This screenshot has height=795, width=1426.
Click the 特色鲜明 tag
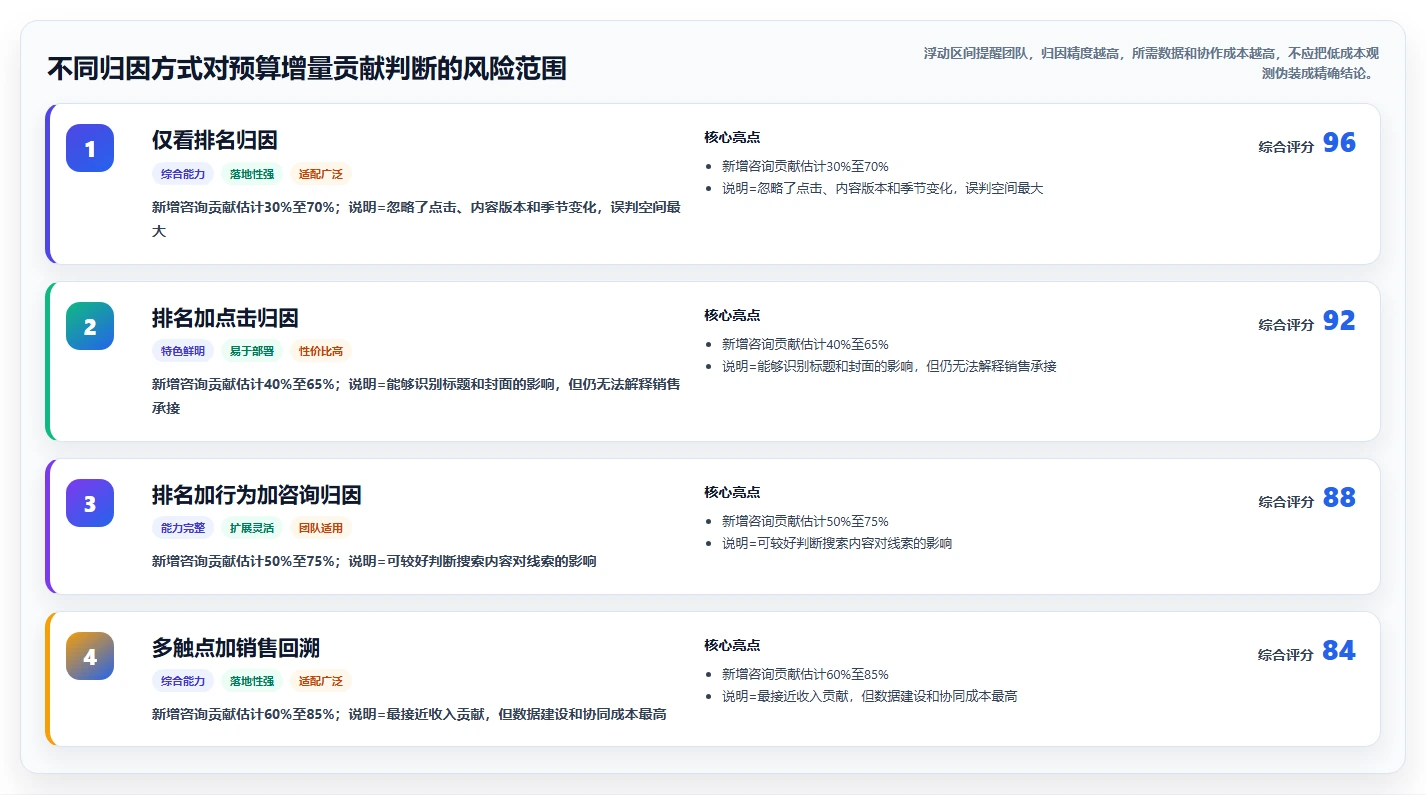tap(183, 351)
